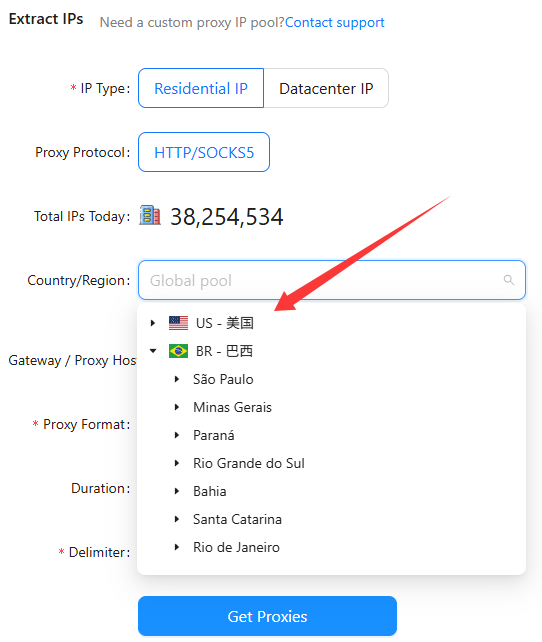Click the Proxy Protocol label
The image size is (542, 642).
point(83,152)
